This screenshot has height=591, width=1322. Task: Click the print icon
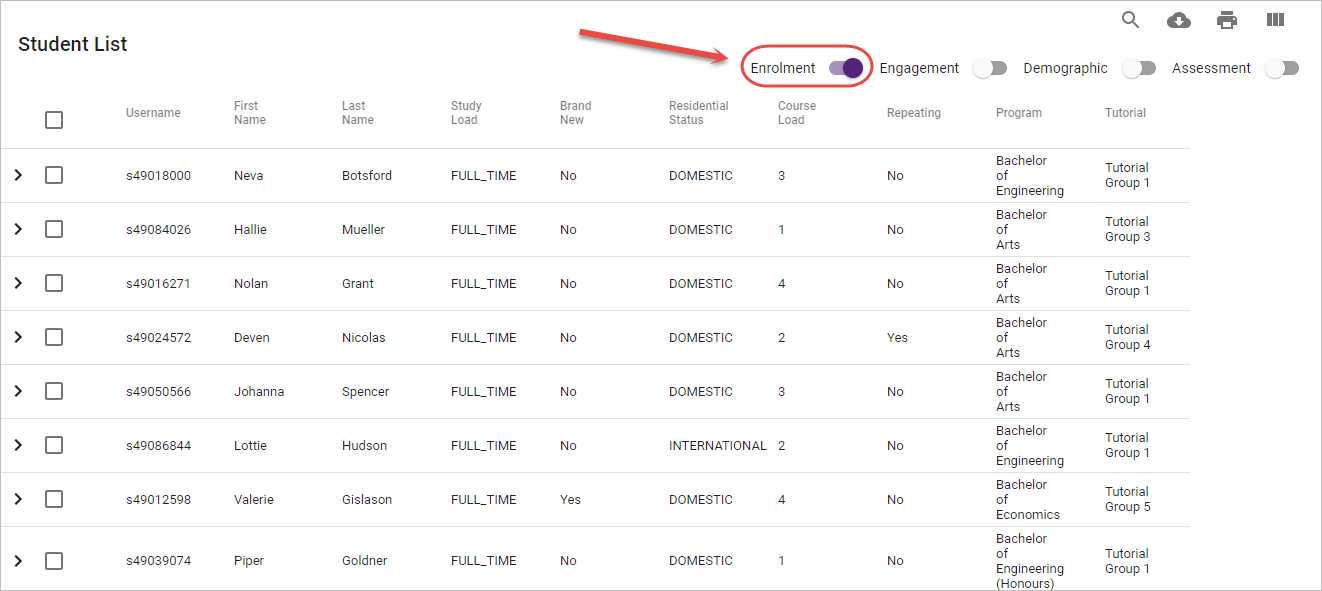click(1227, 20)
